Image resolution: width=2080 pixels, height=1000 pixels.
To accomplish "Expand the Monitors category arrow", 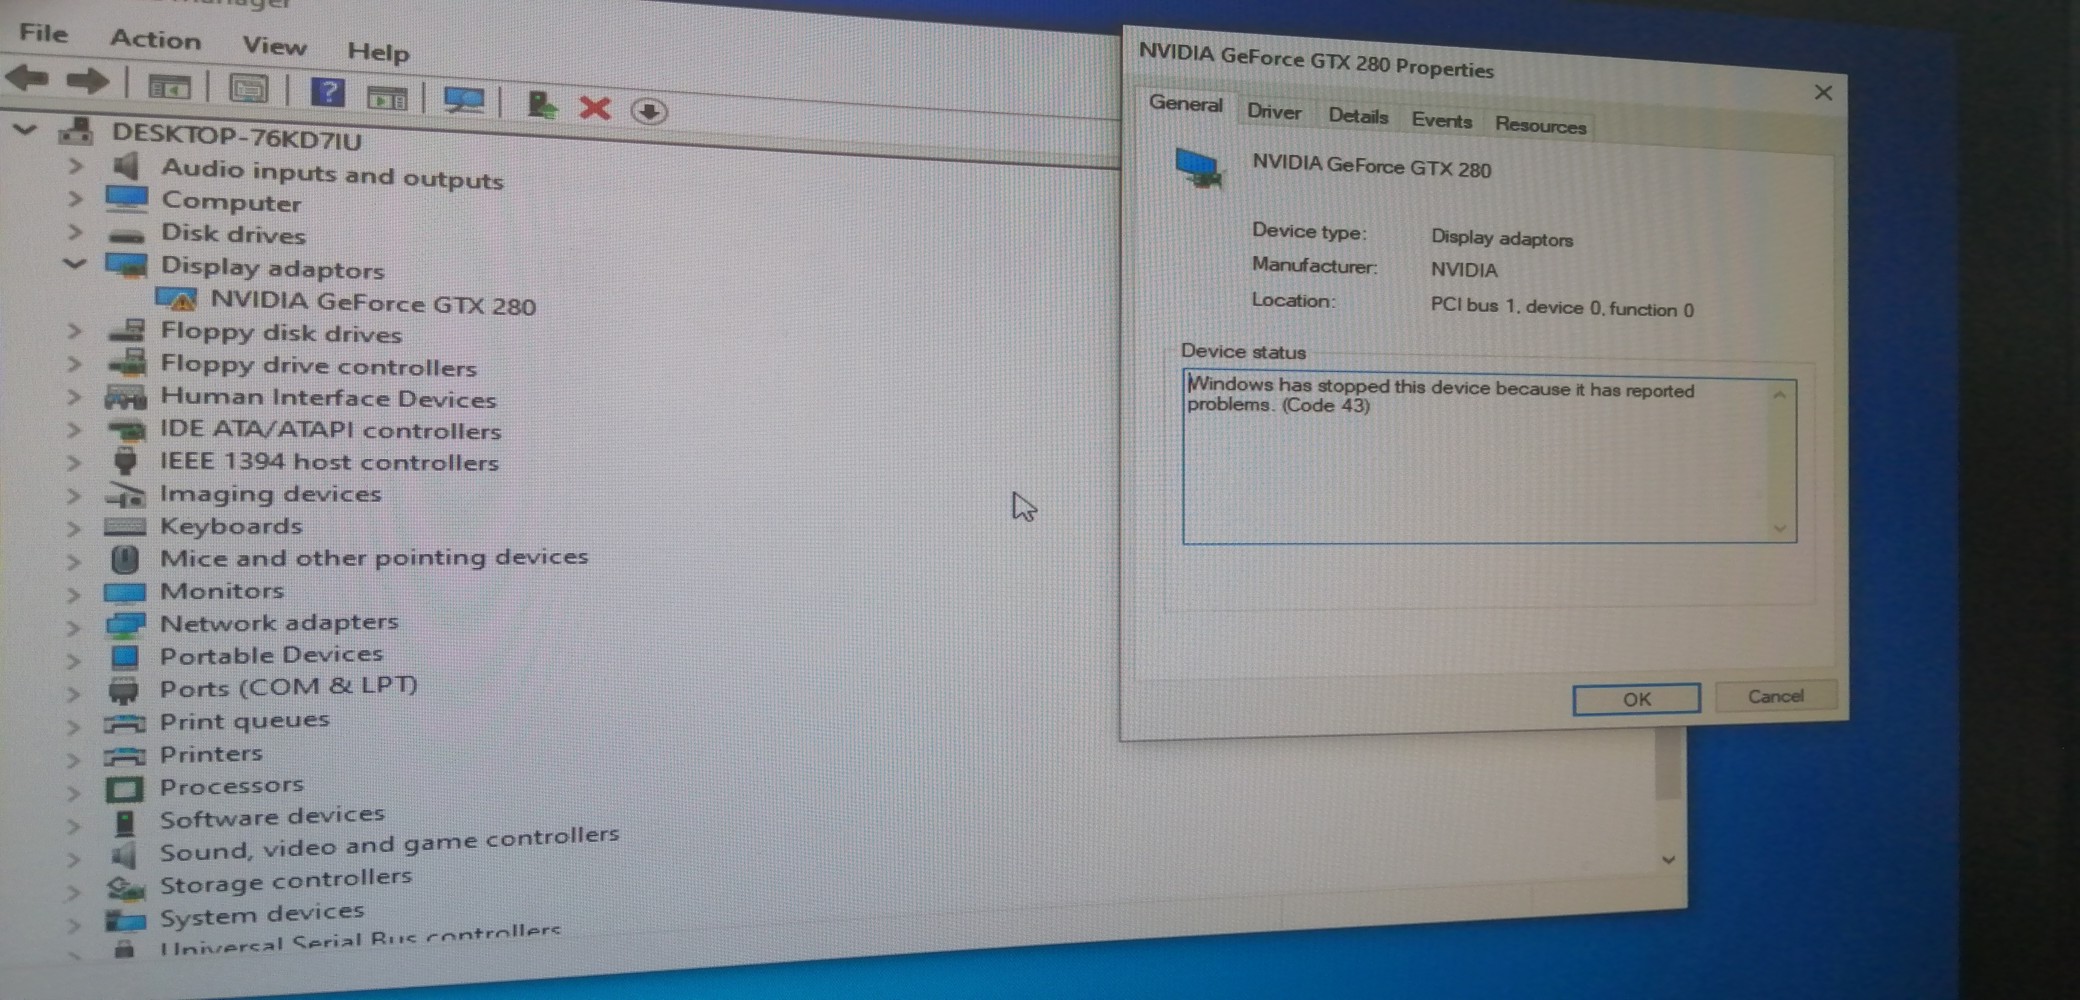I will pyautogui.click(x=74, y=593).
